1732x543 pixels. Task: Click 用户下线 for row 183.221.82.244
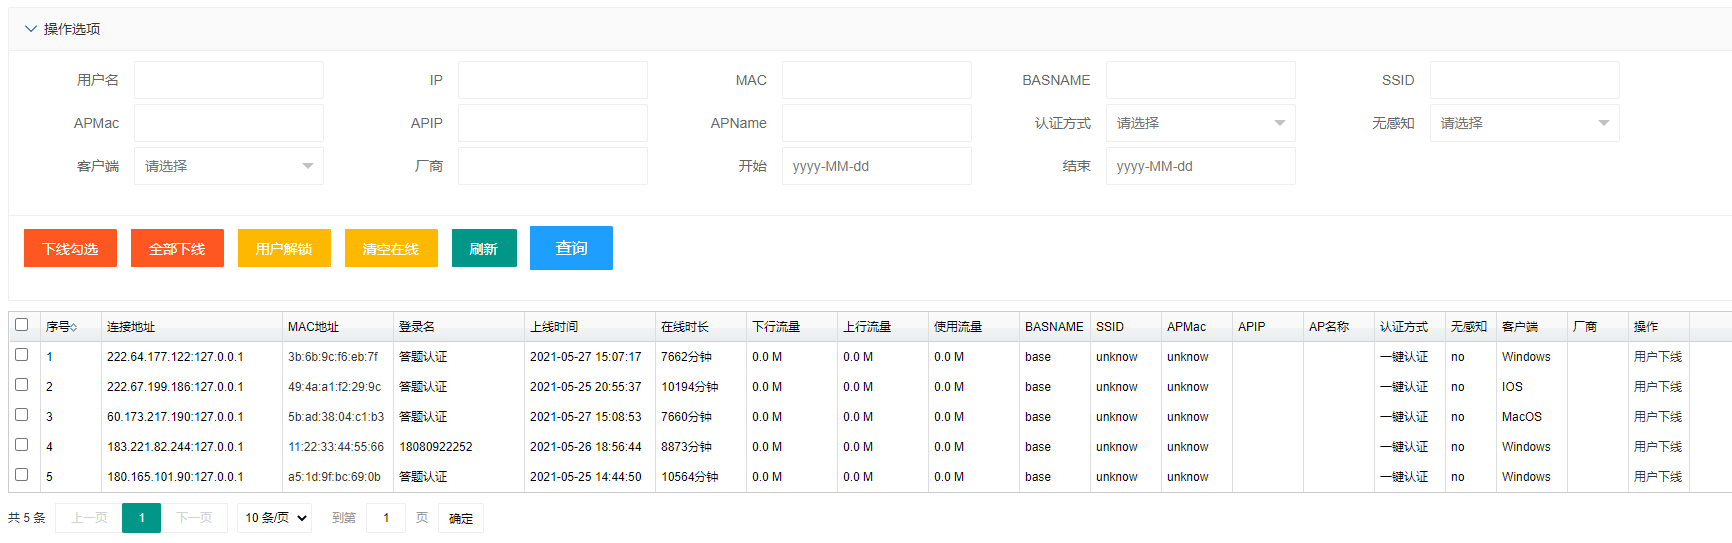[1657, 447]
